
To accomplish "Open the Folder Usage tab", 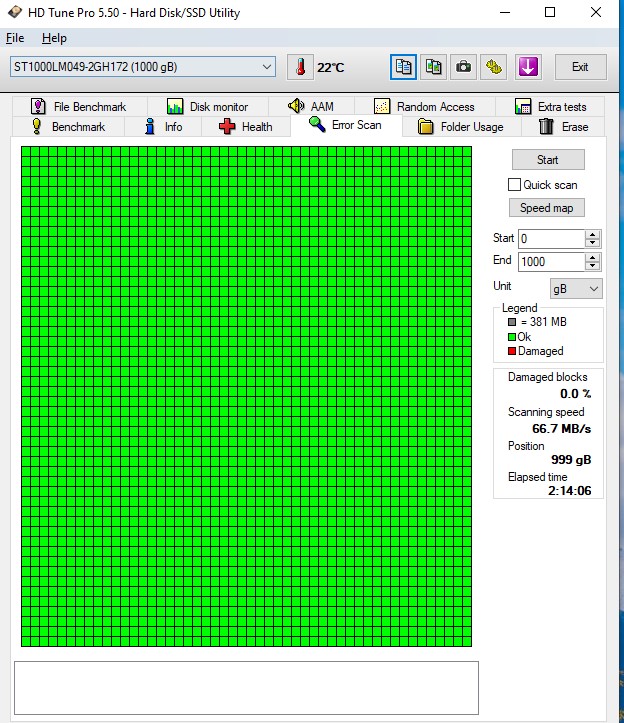I will pyautogui.click(x=461, y=126).
